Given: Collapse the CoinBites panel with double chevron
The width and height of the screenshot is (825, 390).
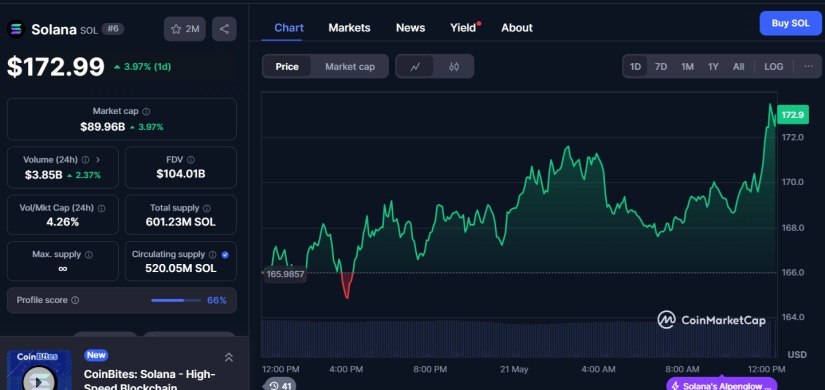Looking at the screenshot, I should point(229,357).
